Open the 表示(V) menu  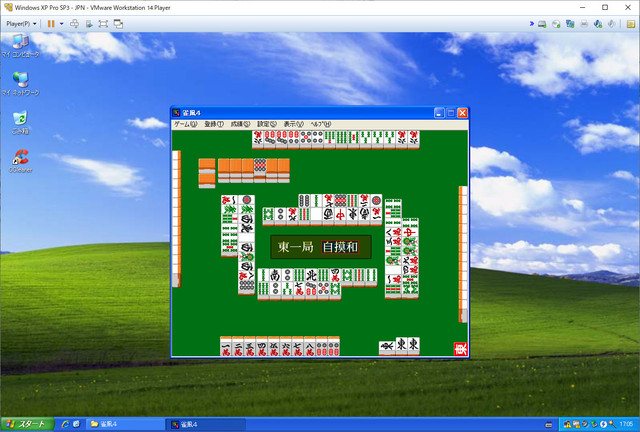point(294,124)
